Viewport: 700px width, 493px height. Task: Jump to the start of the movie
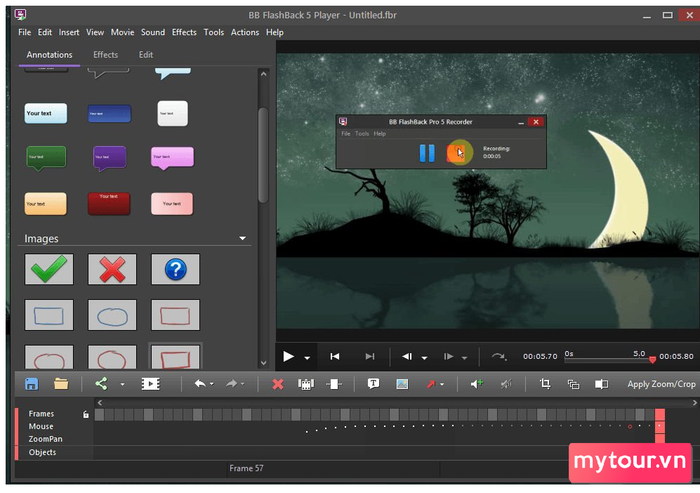click(335, 356)
